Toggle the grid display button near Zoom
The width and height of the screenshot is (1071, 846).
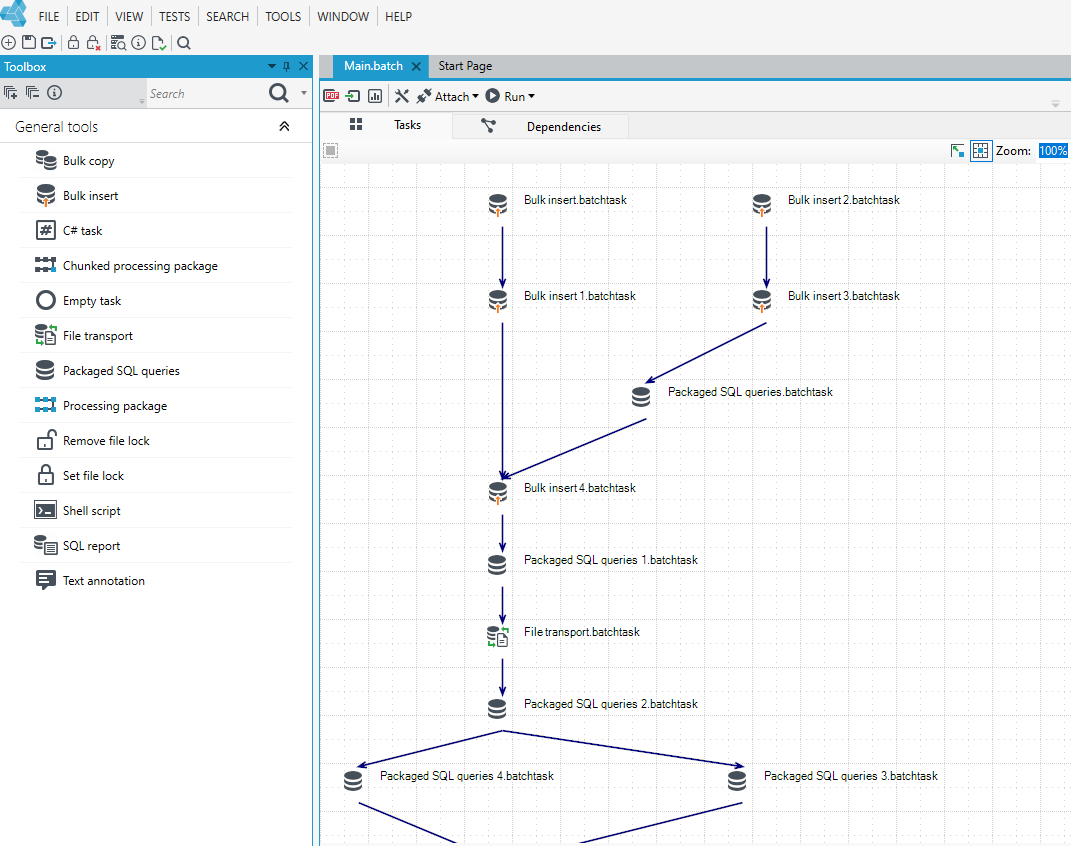tap(981, 151)
